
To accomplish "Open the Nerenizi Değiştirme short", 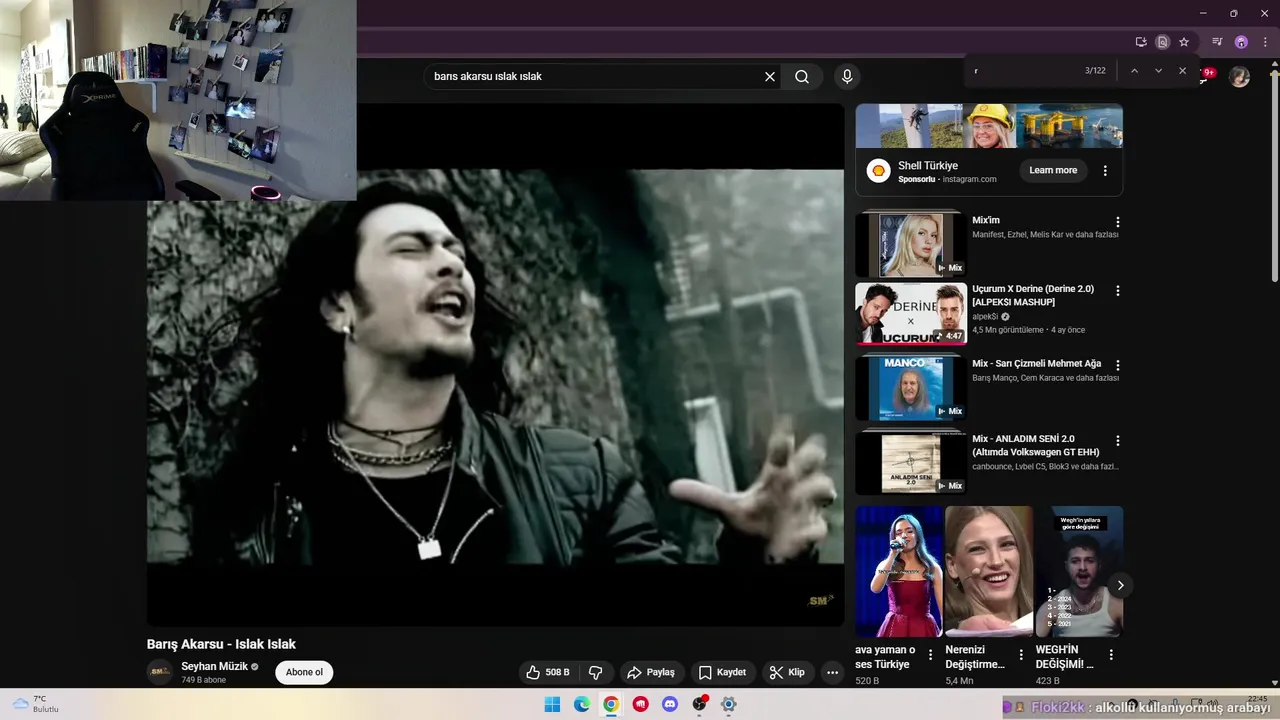I will tap(989, 571).
